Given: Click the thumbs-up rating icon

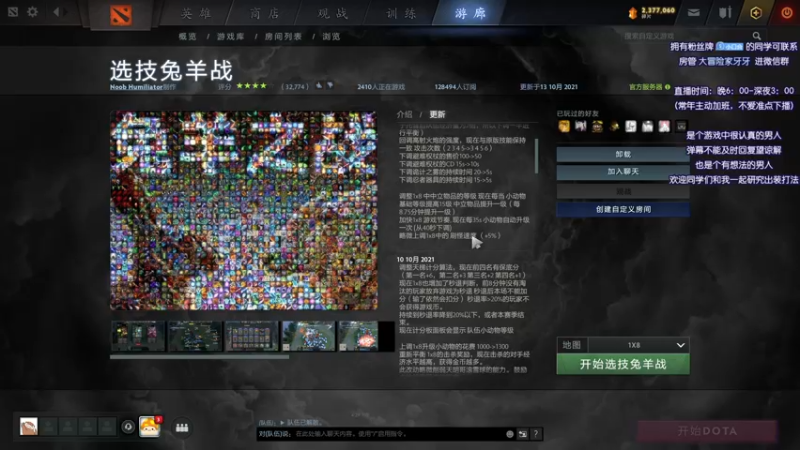Looking at the screenshot, I should (x=319, y=86).
